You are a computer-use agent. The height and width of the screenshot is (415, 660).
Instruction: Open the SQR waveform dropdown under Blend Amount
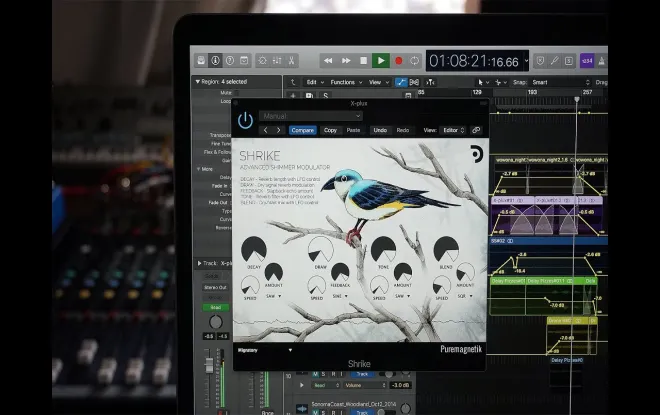pyautogui.click(x=465, y=296)
